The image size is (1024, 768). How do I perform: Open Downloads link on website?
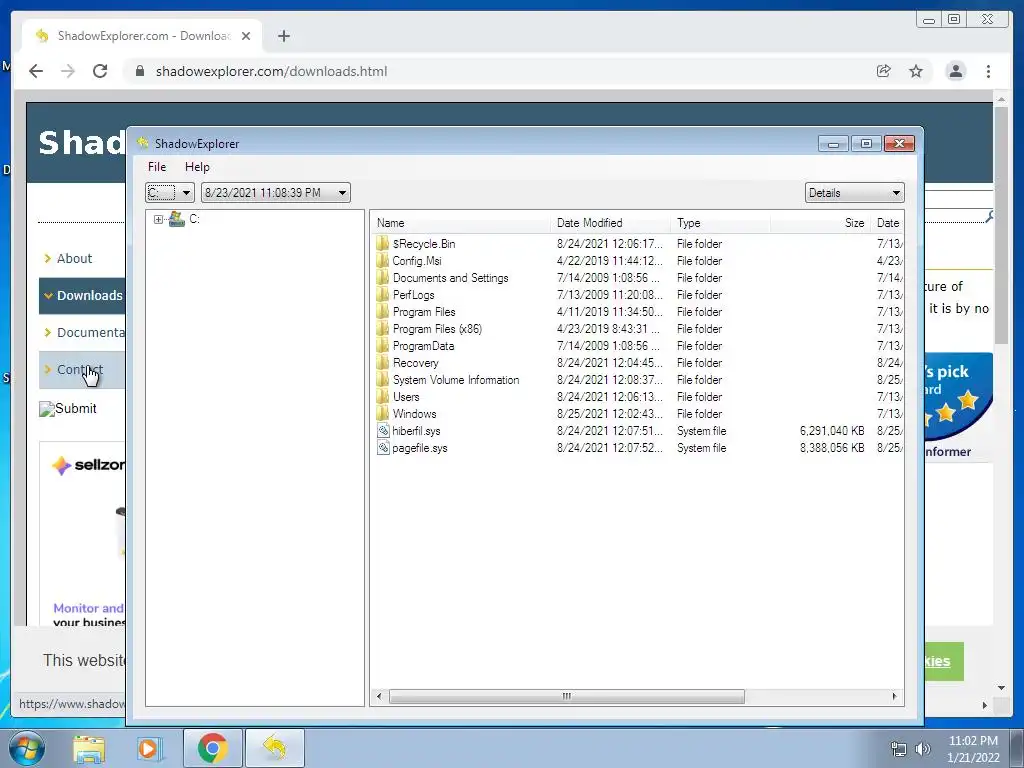(89, 296)
